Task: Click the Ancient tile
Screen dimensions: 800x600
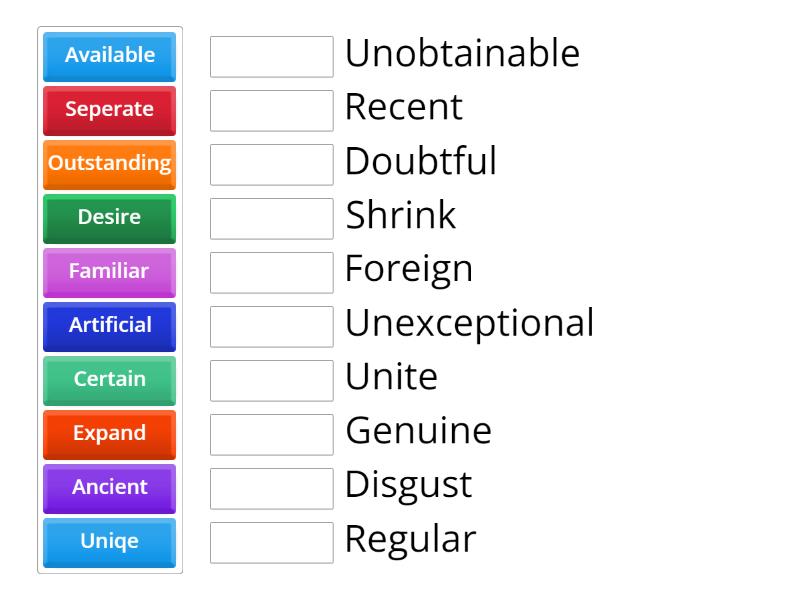Action: coord(108,489)
